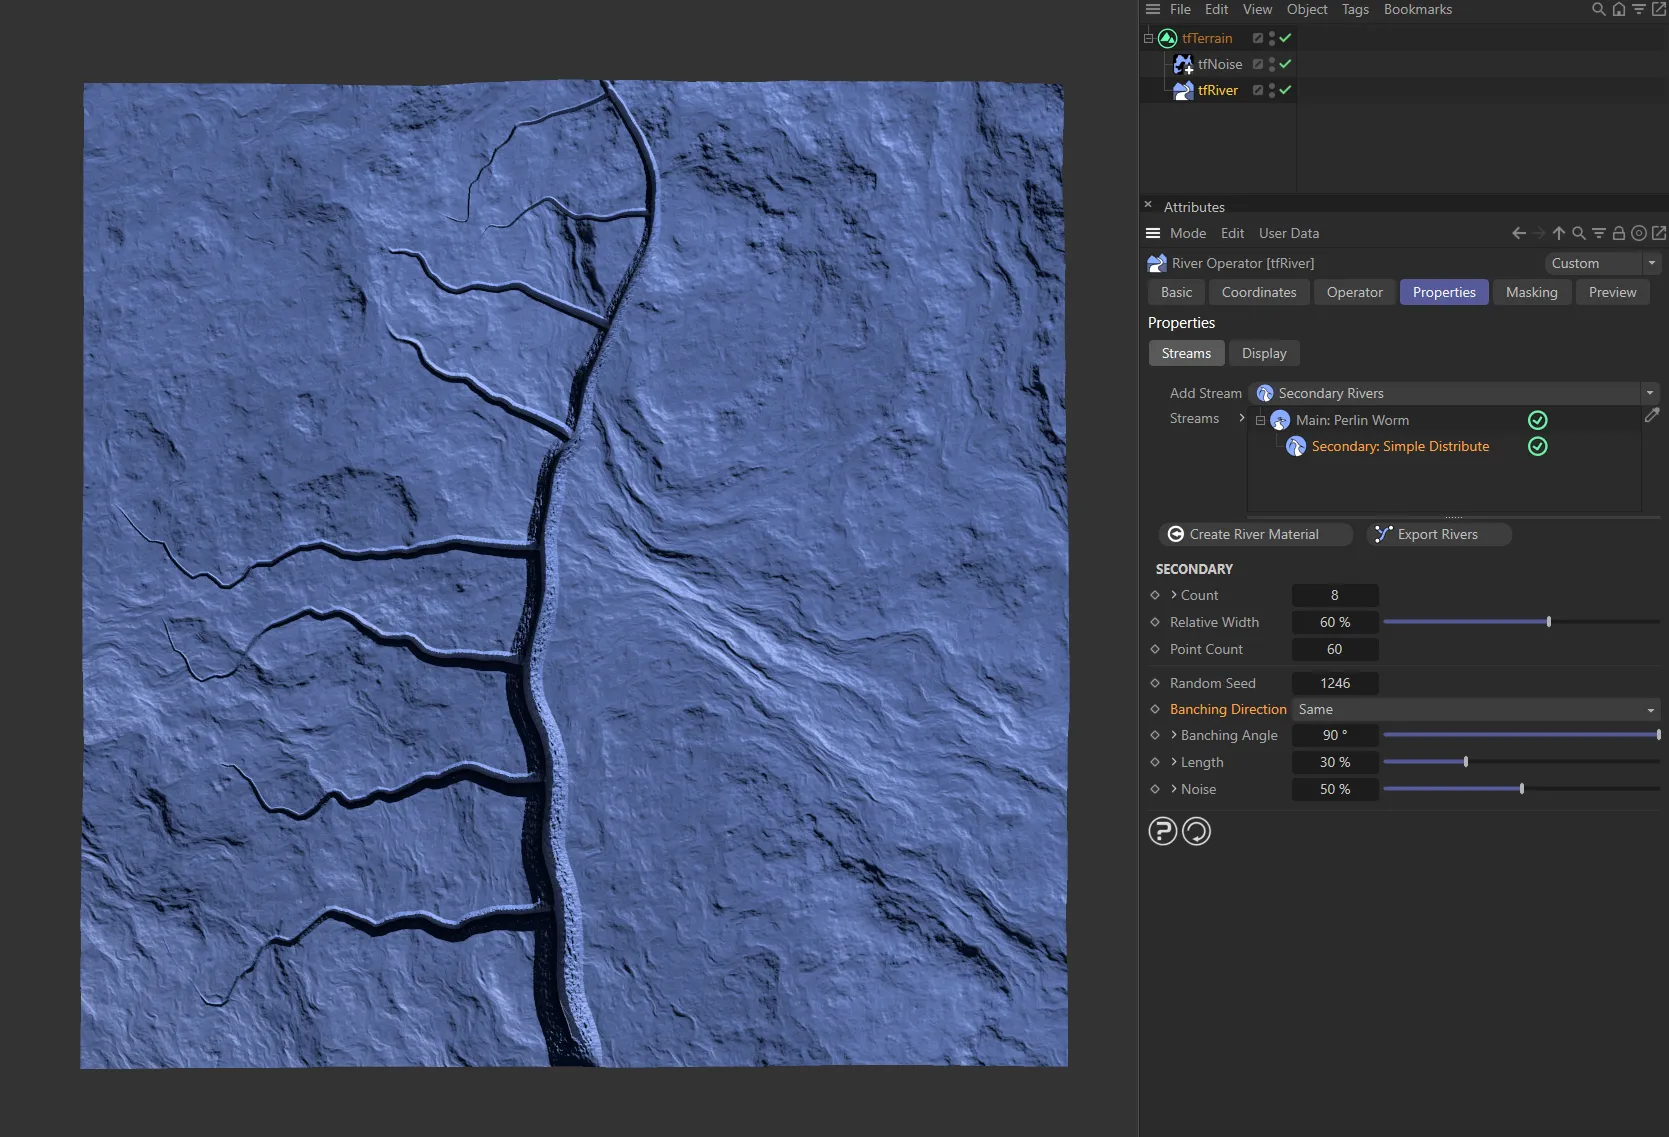The width and height of the screenshot is (1669, 1137).
Task: Click the eyedropper icon beside the Streams list
Action: [1652, 415]
